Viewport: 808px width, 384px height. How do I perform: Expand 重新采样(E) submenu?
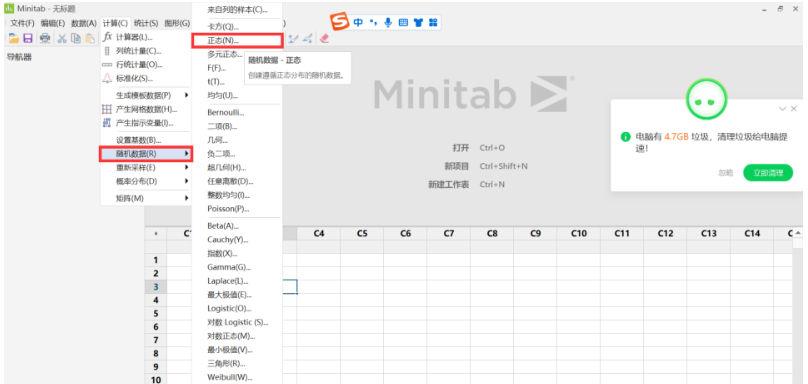[146, 168]
